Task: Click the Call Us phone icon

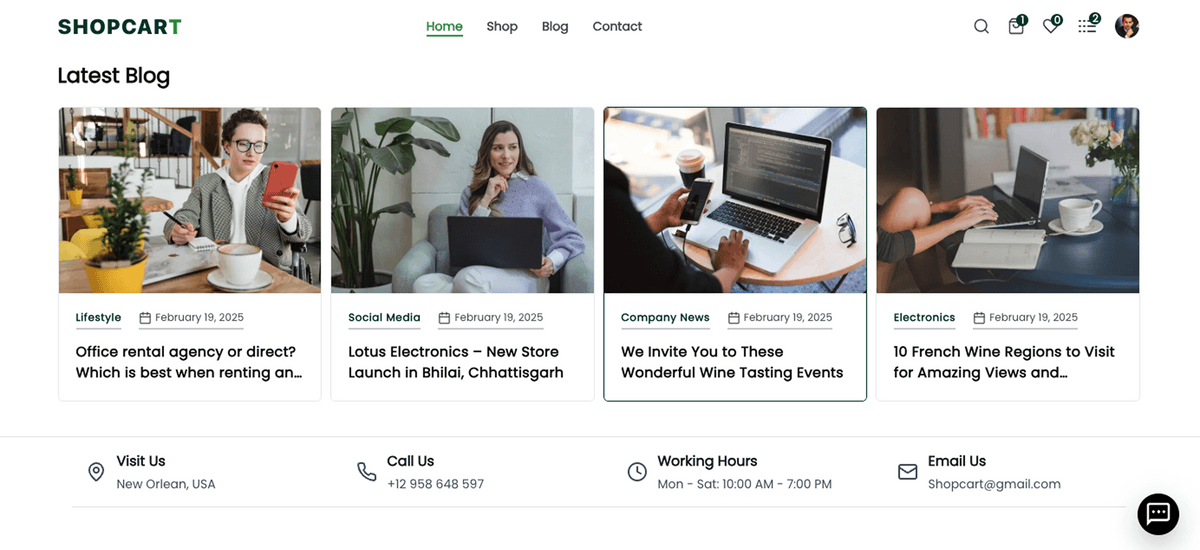Action: [x=366, y=472]
